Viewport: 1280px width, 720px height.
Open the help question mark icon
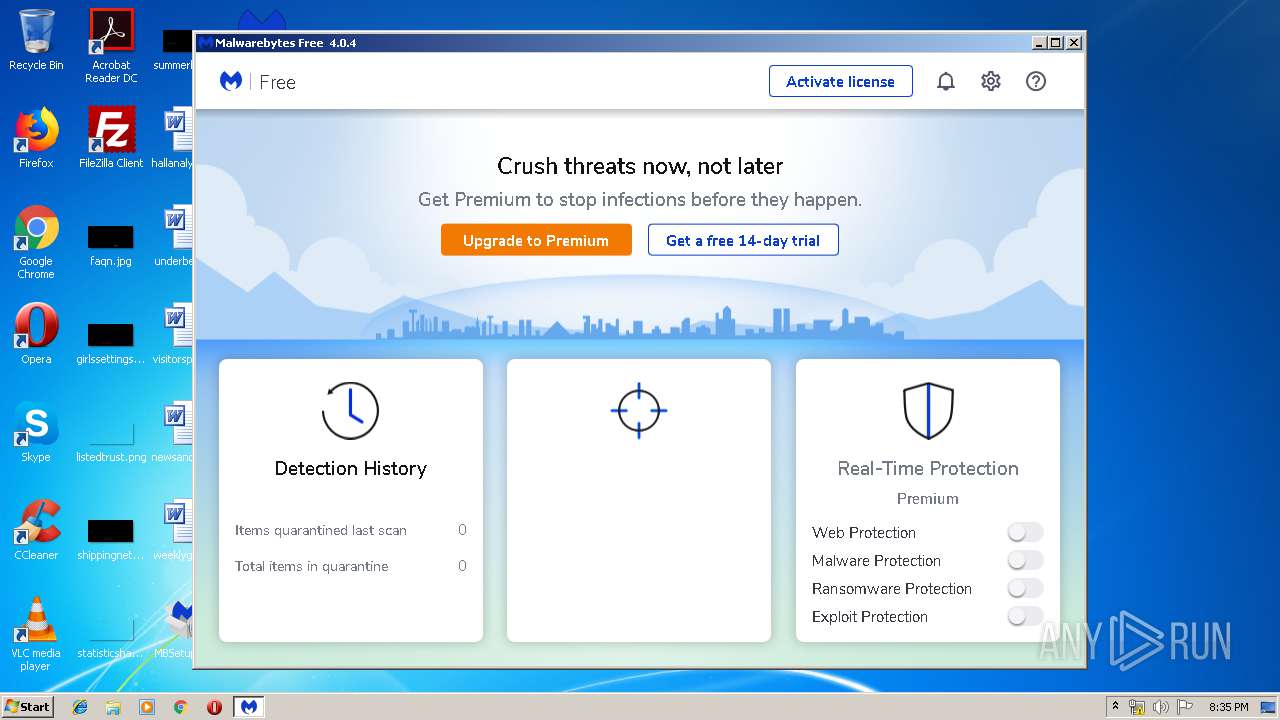click(1036, 81)
